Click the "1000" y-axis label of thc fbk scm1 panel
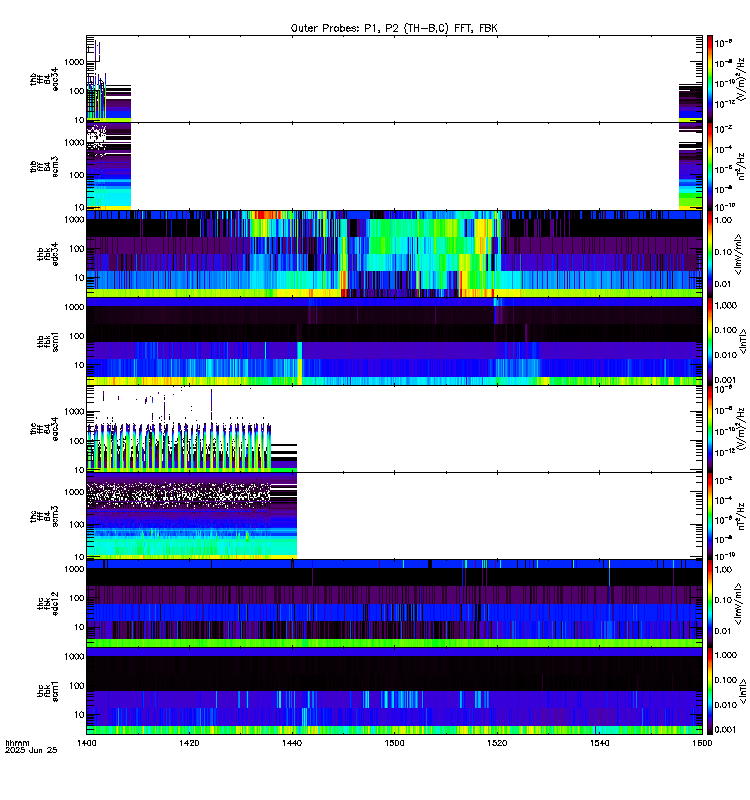The height and width of the screenshot is (800, 750). (74, 657)
